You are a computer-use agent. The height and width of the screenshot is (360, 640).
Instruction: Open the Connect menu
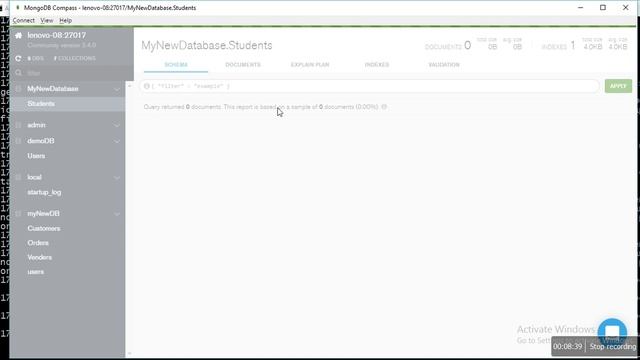(x=24, y=20)
